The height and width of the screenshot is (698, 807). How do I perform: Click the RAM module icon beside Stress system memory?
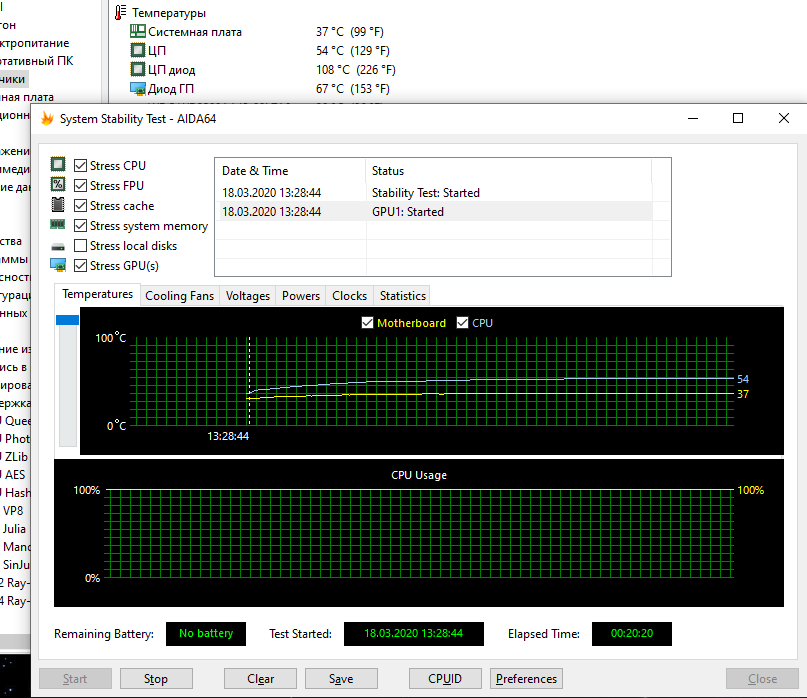click(x=58, y=226)
